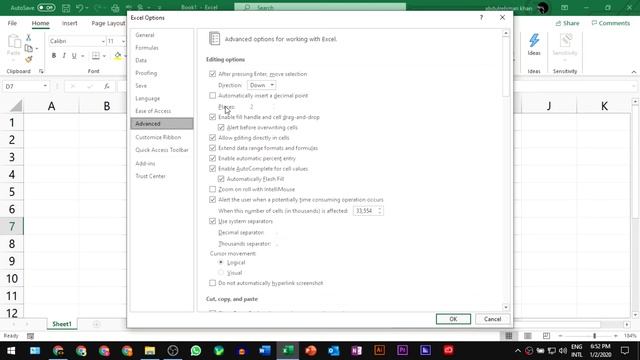640x360 pixels.
Task: Open the Underline style dropdown arrow
Action: click(82, 56)
